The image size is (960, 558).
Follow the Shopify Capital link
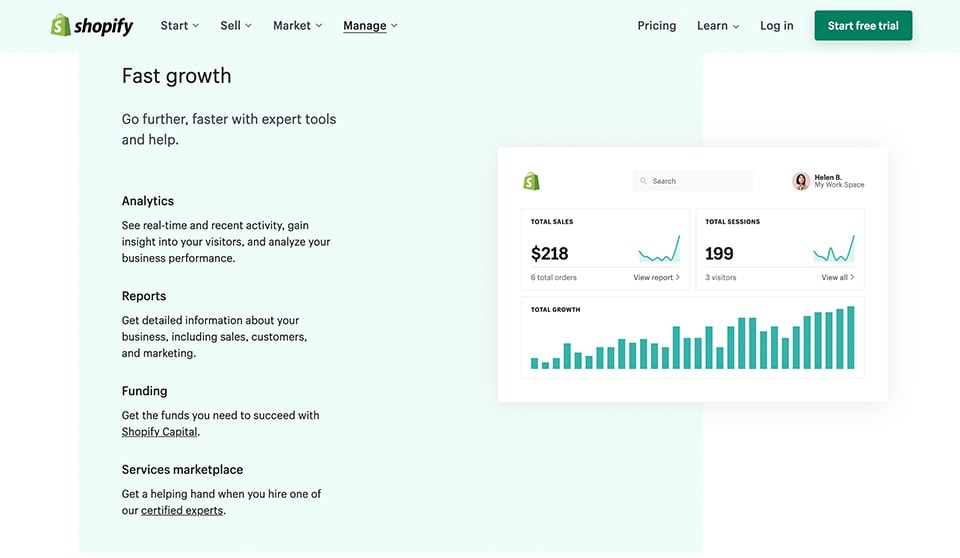click(159, 432)
